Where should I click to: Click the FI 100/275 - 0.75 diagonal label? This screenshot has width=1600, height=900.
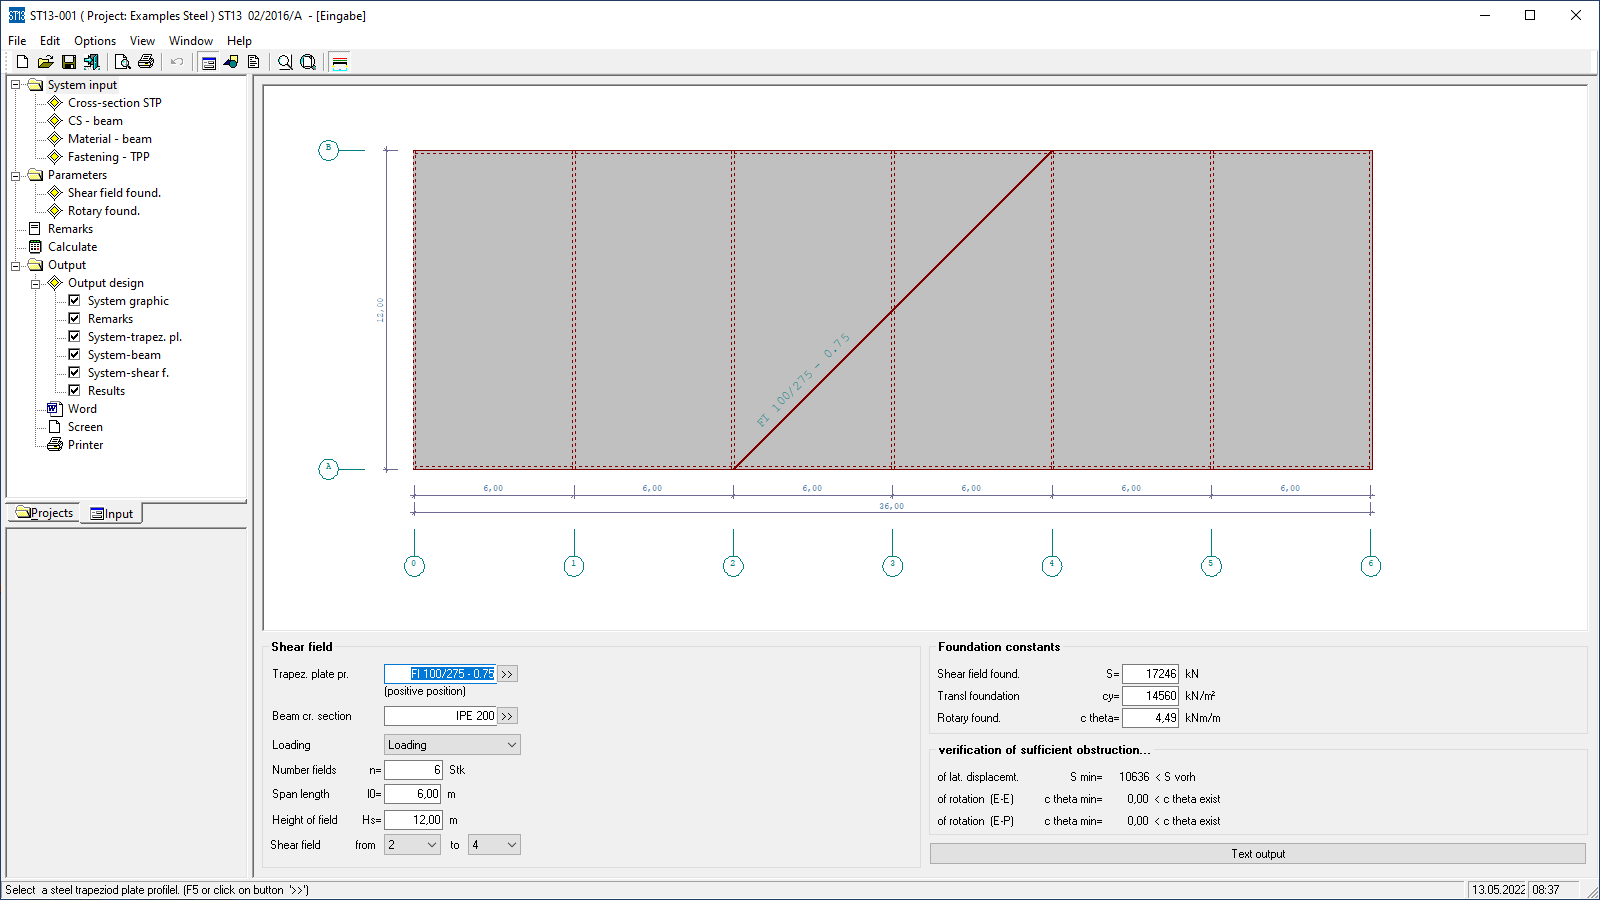(x=803, y=380)
